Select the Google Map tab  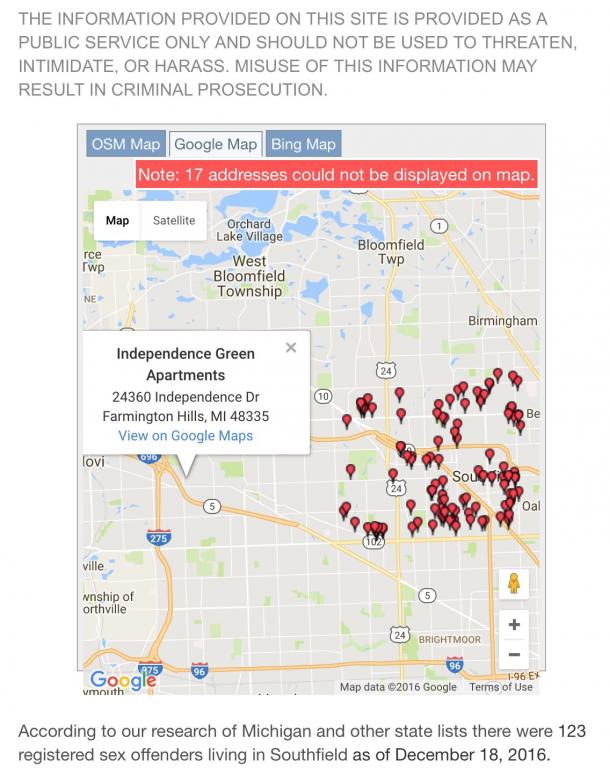(215, 144)
